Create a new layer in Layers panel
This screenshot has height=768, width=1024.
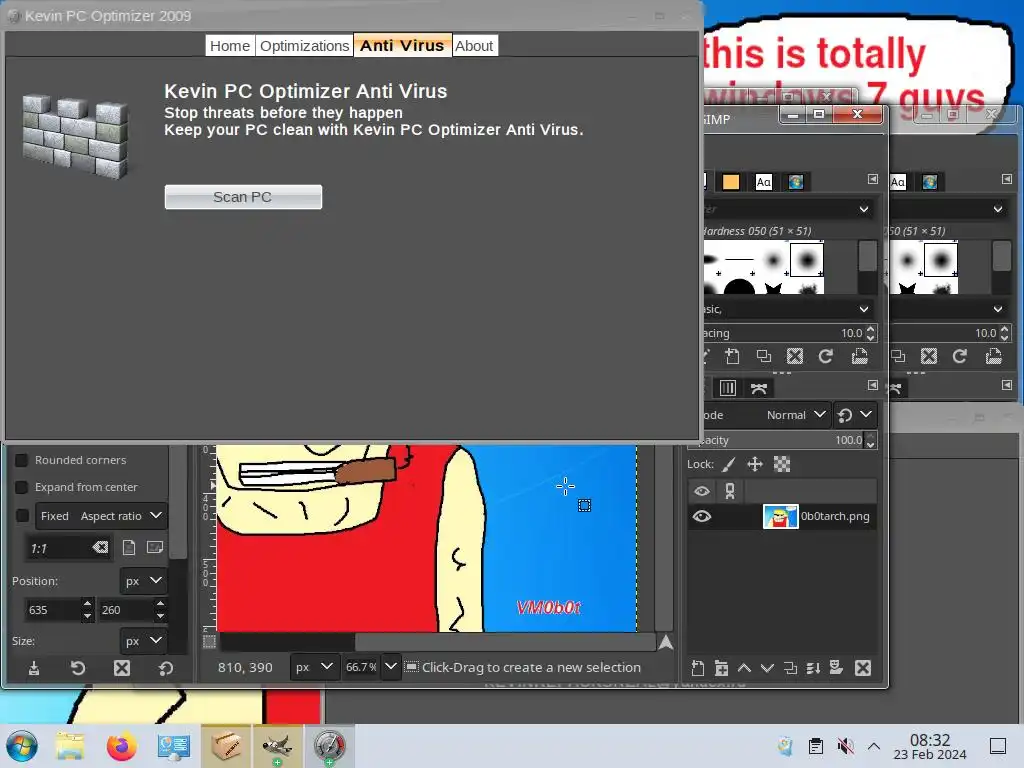tap(697, 667)
